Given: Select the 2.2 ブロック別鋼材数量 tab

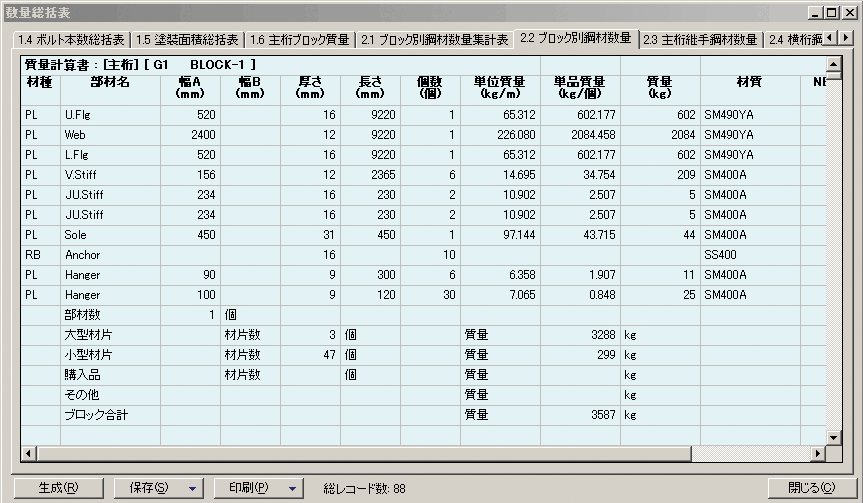Looking at the screenshot, I should tap(576, 38).
